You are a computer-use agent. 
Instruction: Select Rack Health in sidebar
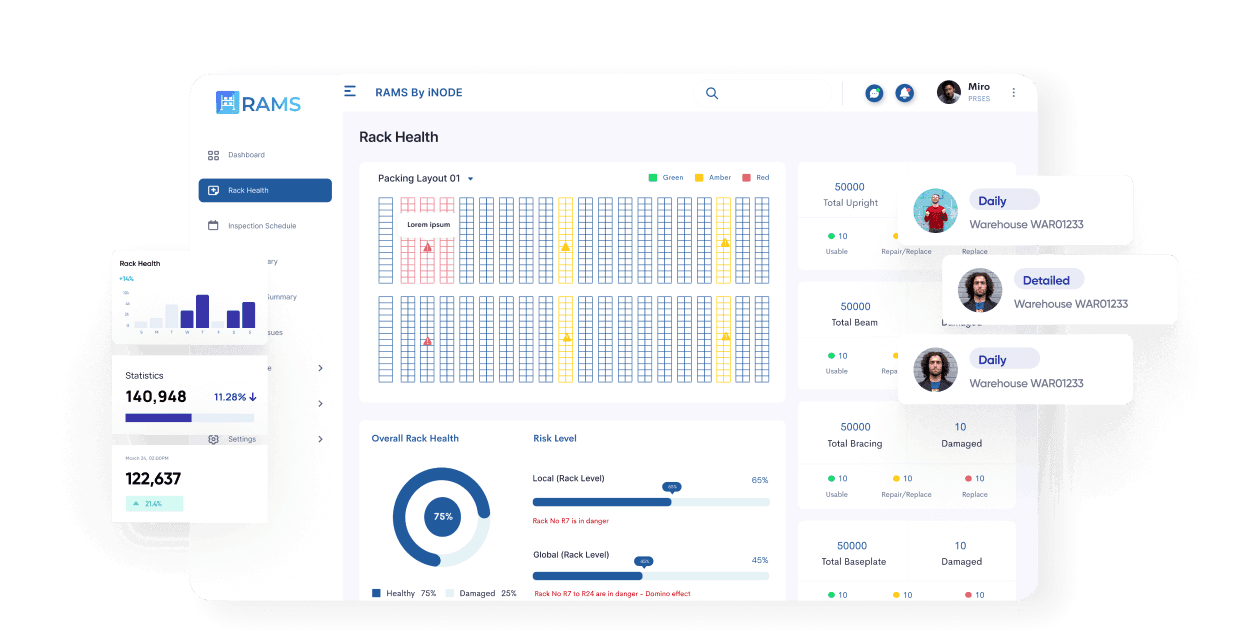tap(265, 190)
